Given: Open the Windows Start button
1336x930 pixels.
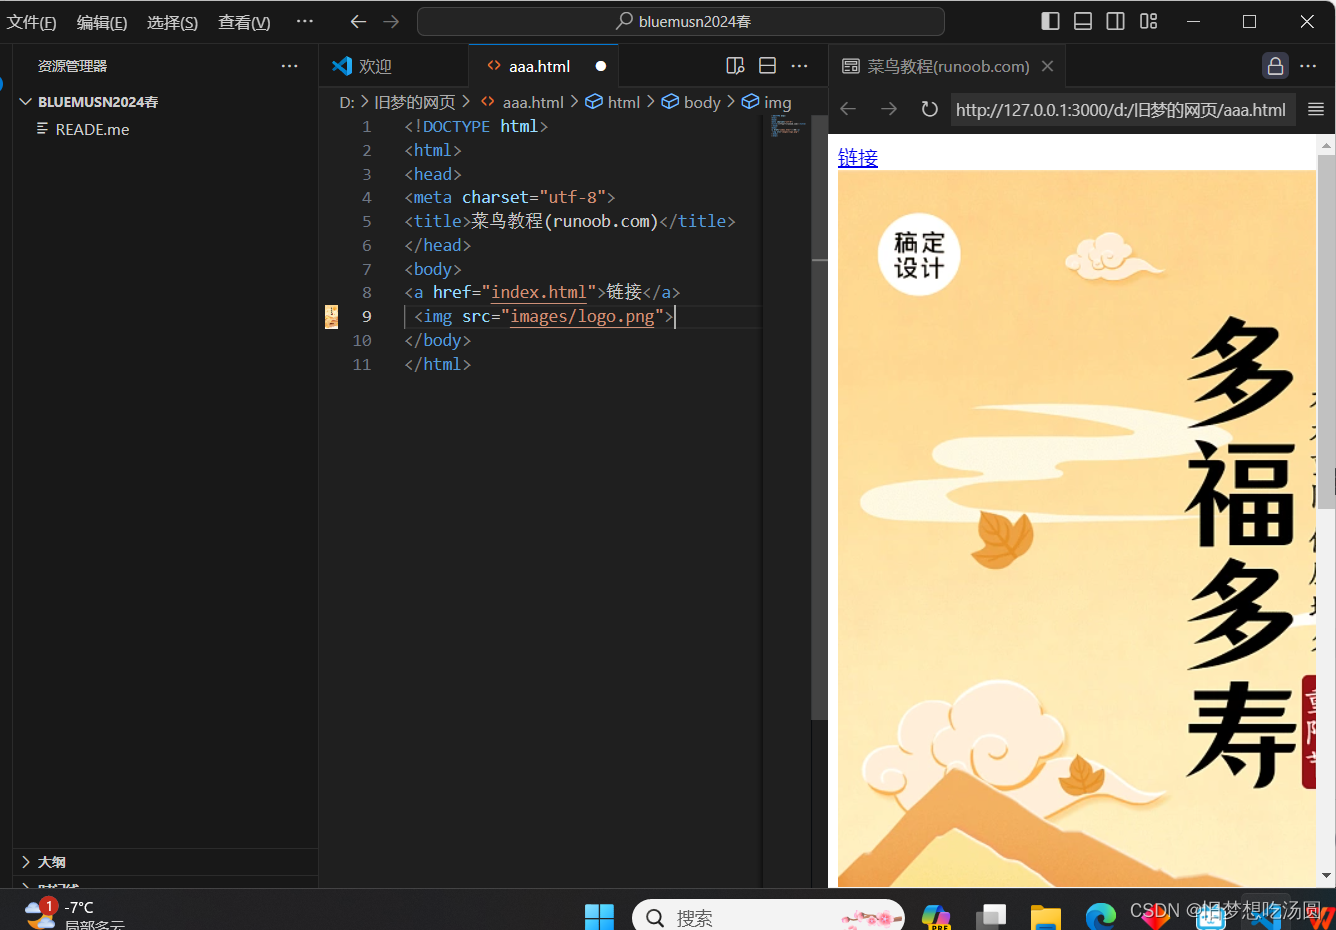Looking at the screenshot, I should pyautogui.click(x=599, y=915).
